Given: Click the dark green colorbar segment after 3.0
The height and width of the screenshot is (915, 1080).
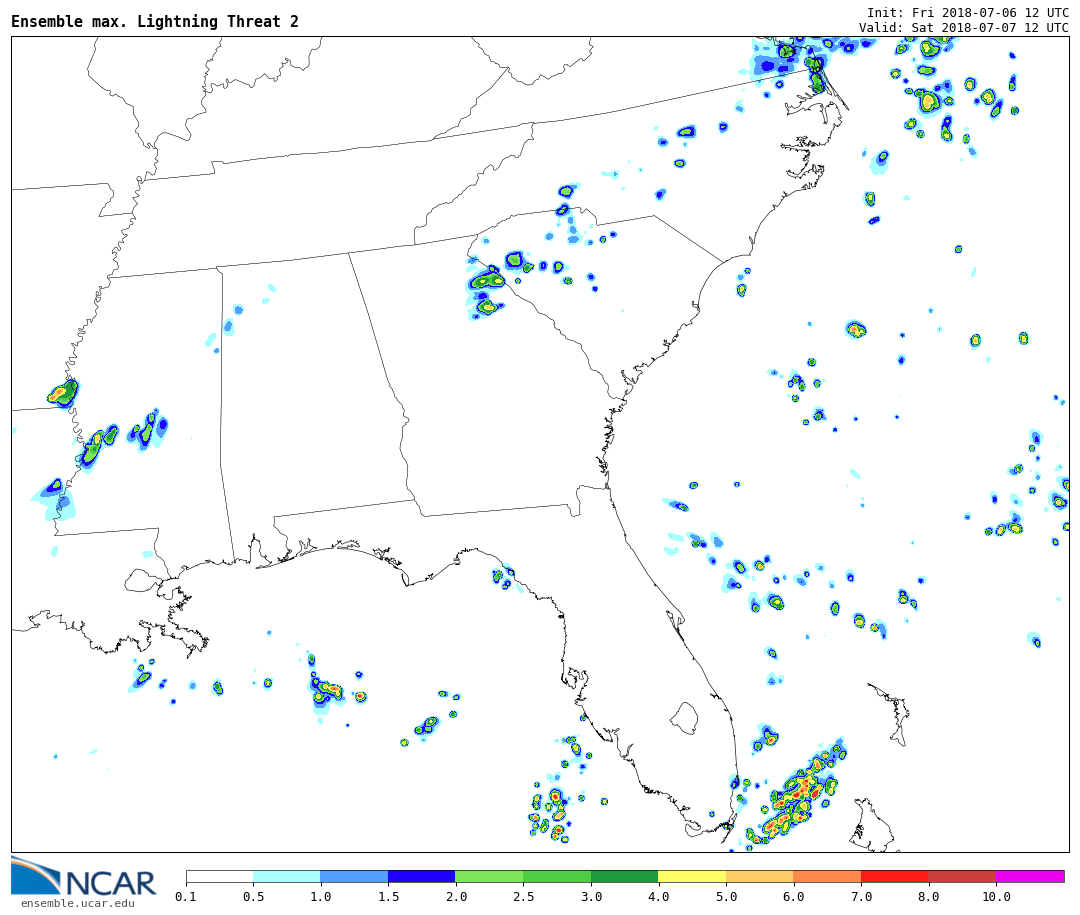Looking at the screenshot, I should (625, 876).
